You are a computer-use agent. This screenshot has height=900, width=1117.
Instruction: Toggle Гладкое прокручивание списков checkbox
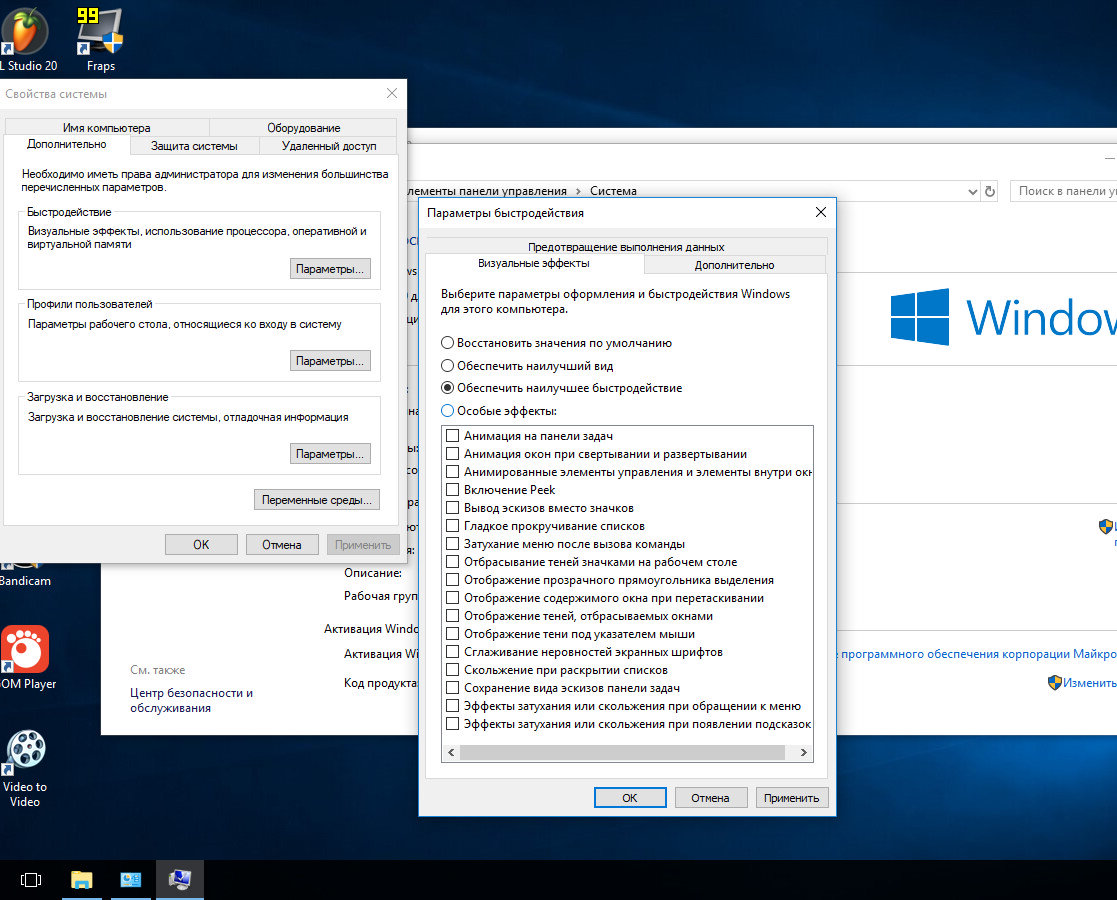coord(452,526)
